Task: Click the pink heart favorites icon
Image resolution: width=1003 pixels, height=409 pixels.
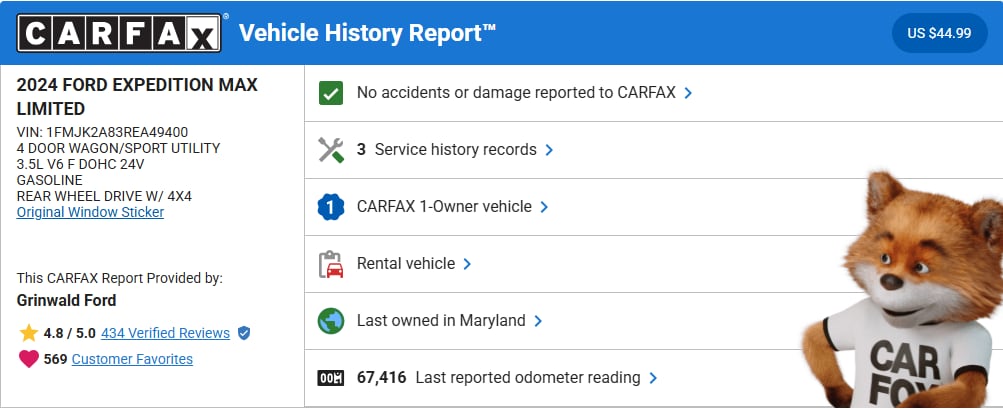Action: click(x=28, y=359)
